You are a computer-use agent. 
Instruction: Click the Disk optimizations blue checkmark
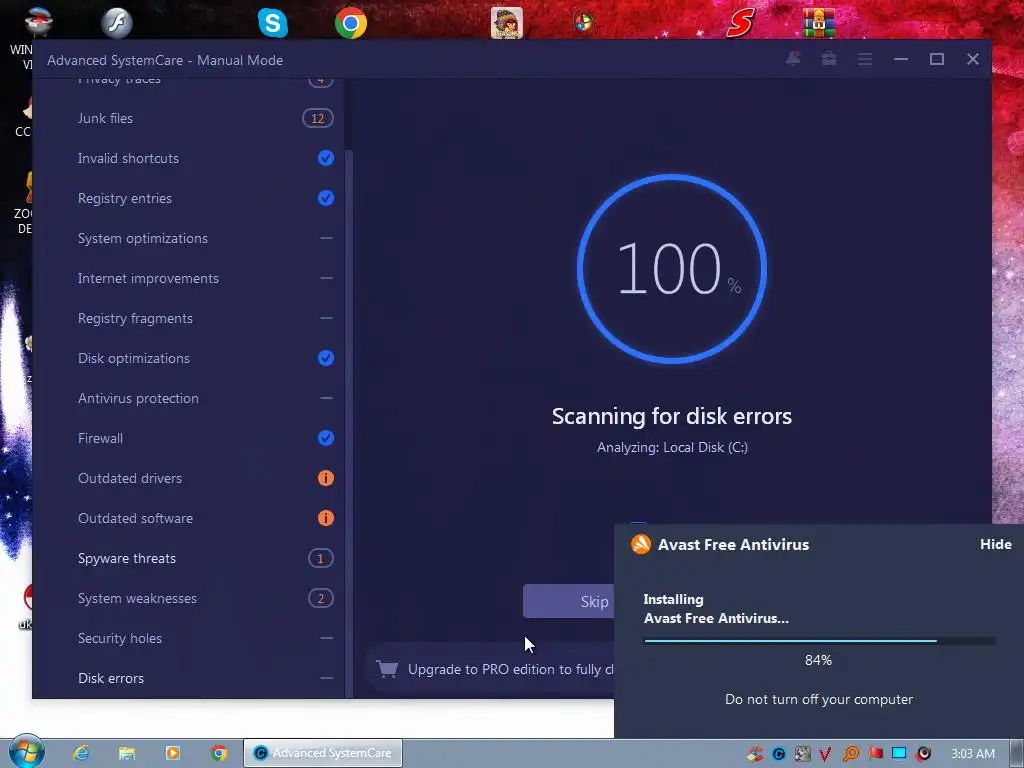pos(325,358)
